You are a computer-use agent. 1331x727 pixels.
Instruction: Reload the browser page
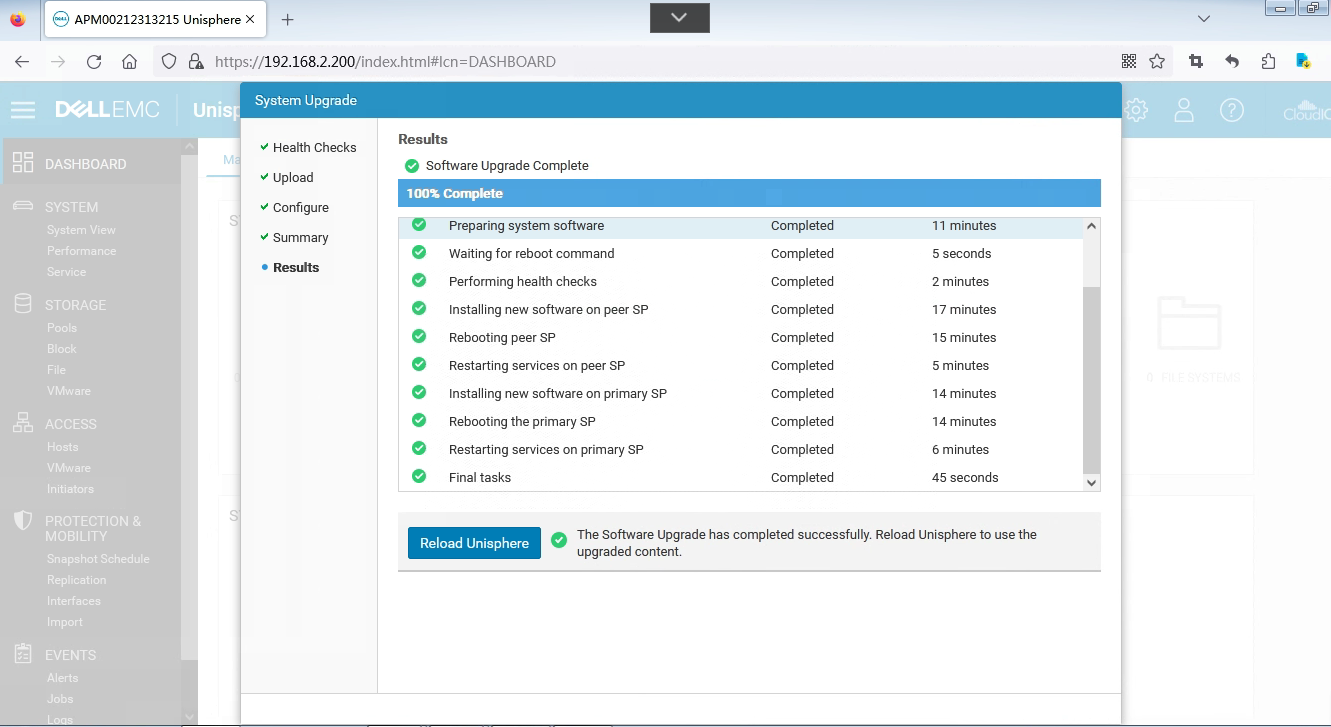[94, 62]
